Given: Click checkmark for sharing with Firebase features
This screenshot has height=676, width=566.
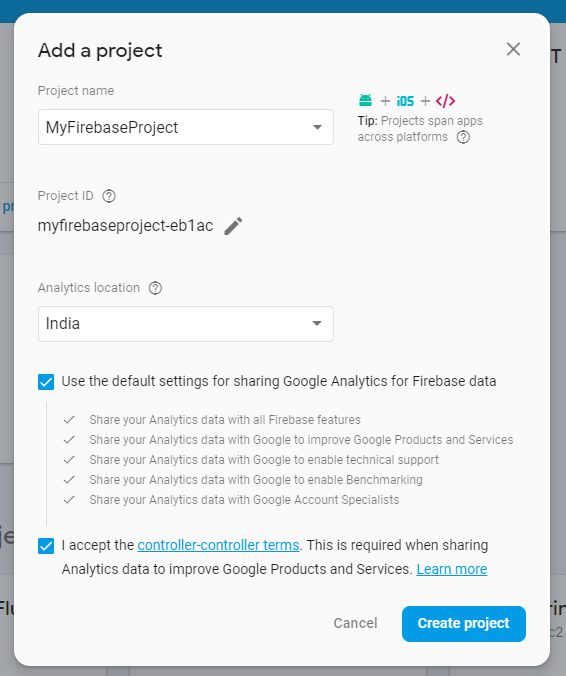Looking at the screenshot, I should pyautogui.click(x=69, y=420).
